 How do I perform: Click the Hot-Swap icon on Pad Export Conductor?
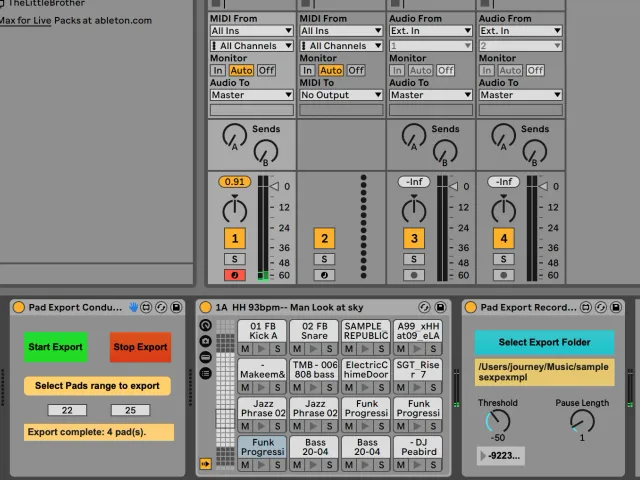tap(161, 307)
